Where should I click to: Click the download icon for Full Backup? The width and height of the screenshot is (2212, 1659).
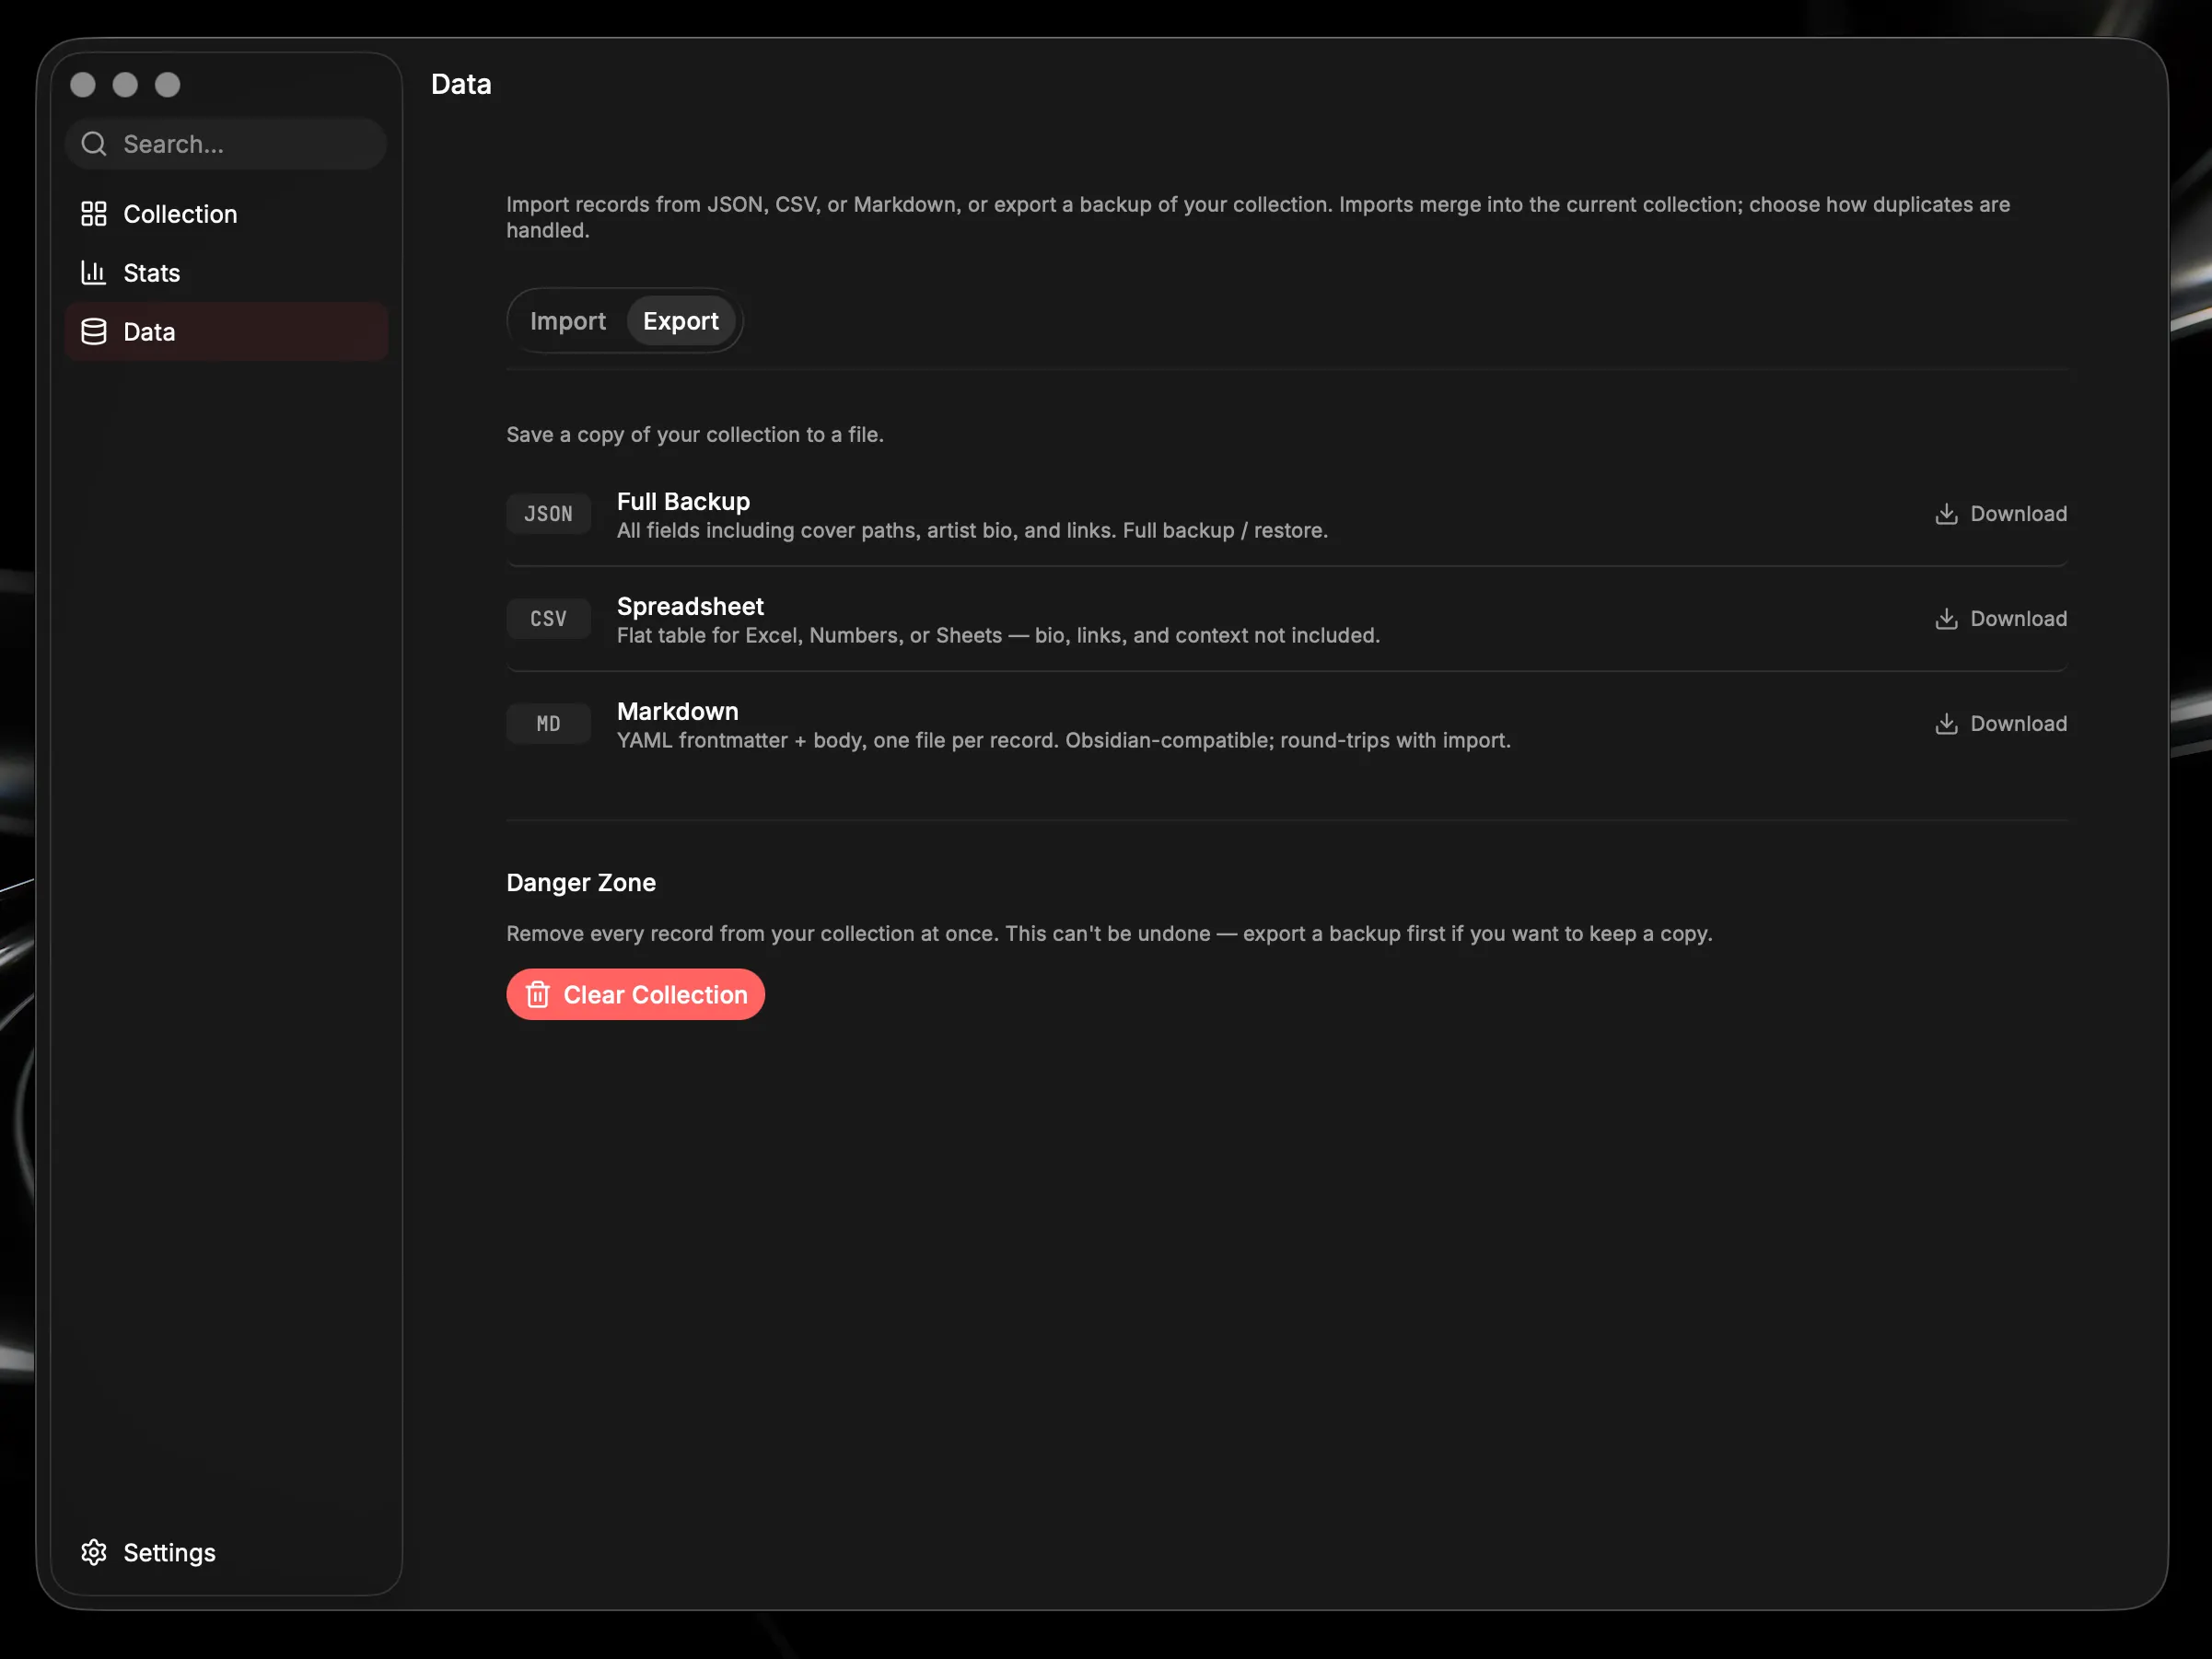pyautogui.click(x=1946, y=514)
